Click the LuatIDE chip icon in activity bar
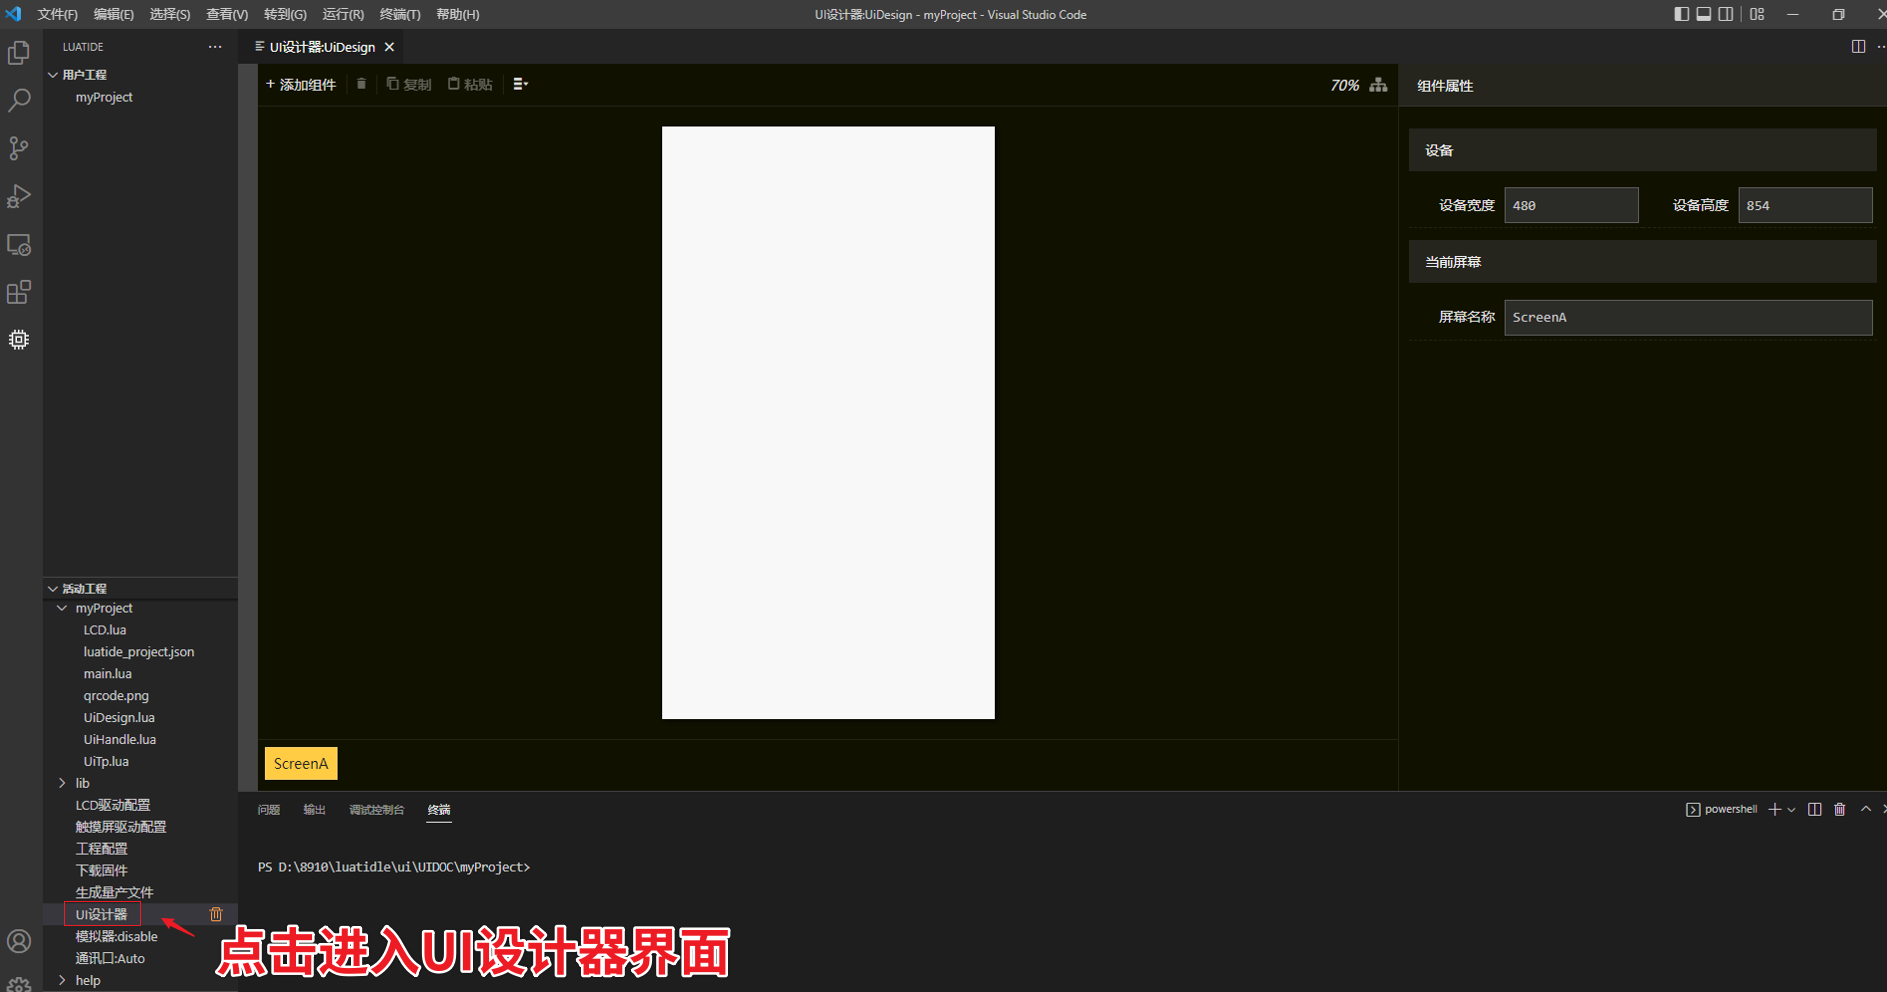1887x992 pixels. click(x=20, y=340)
